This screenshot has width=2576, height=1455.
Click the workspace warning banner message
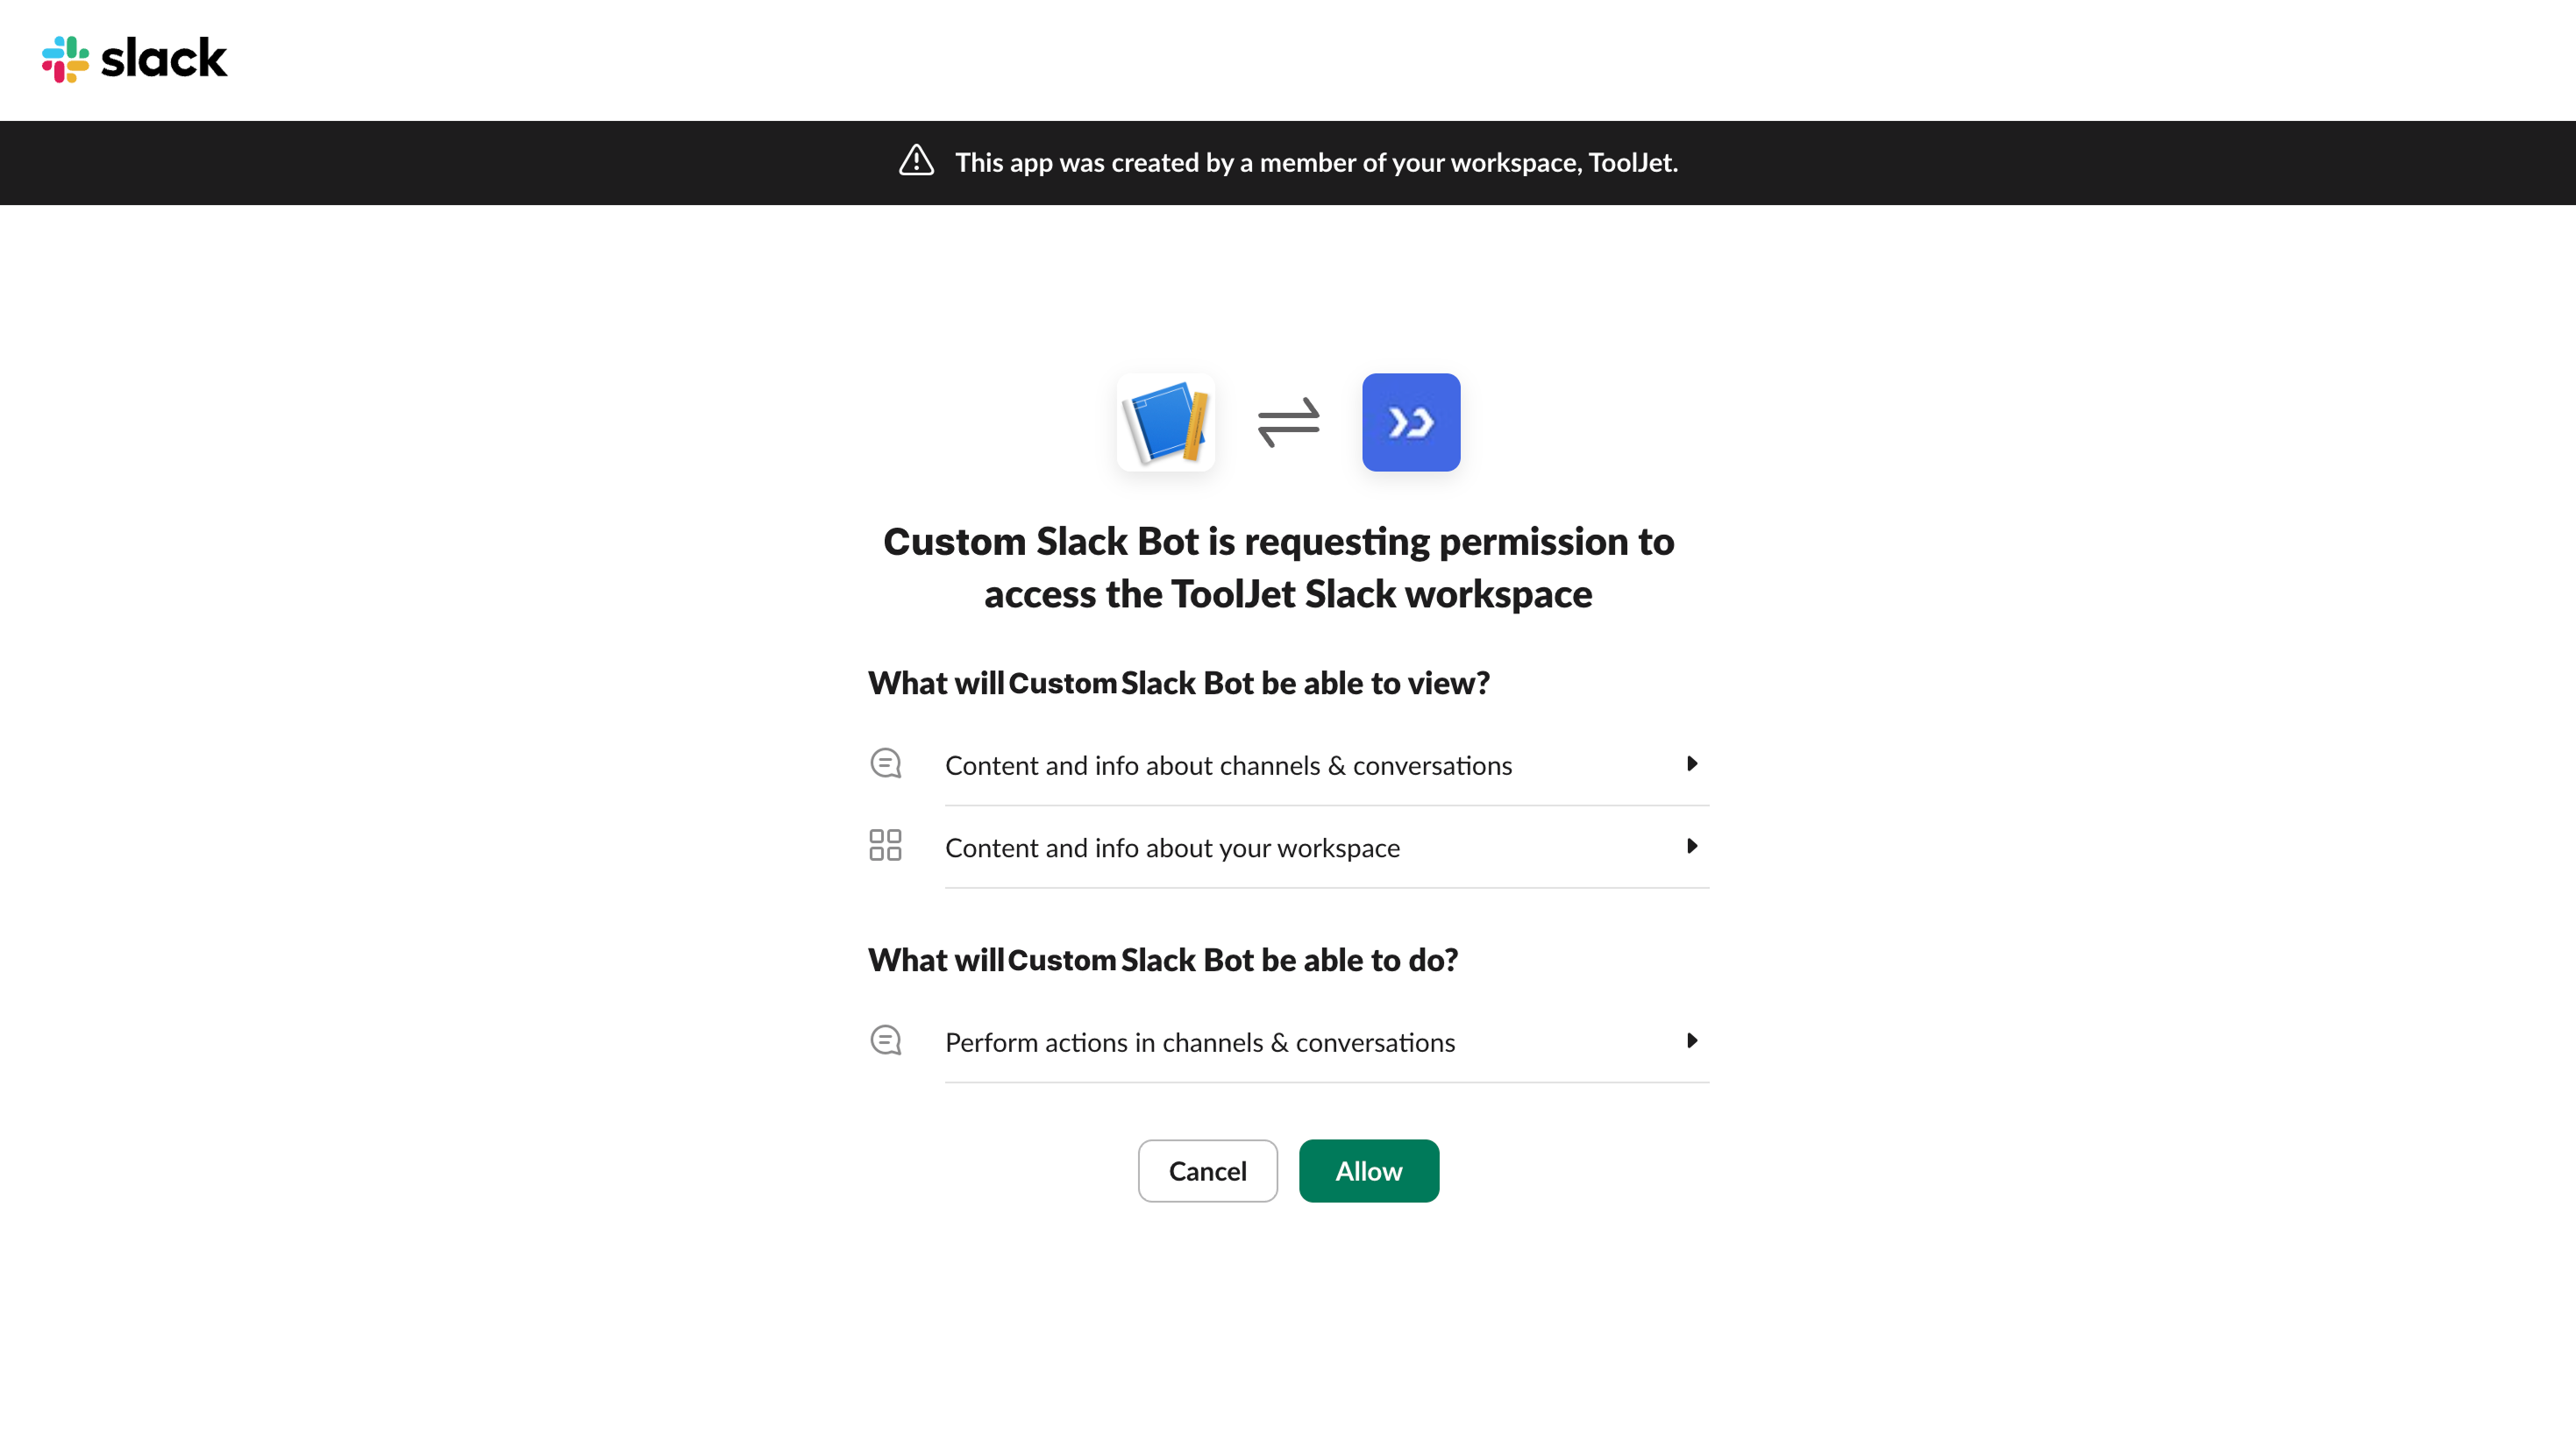point(1316,162)
